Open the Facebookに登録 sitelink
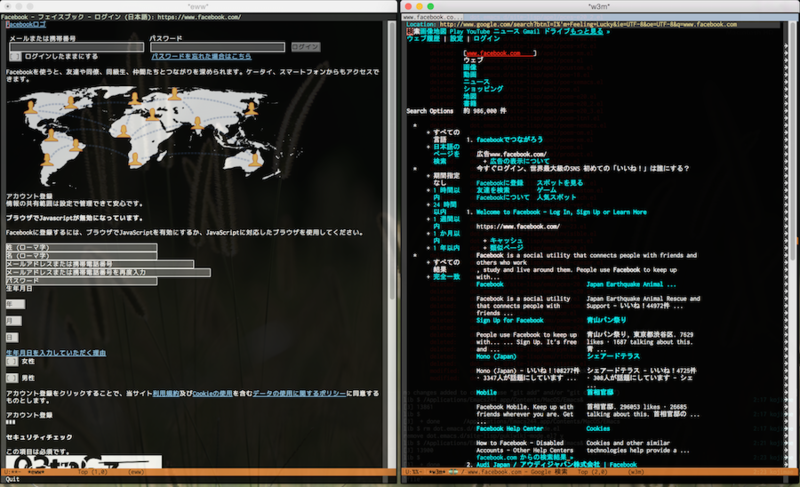The width and height of the screenshot is (800, 487). coord(500,183)
